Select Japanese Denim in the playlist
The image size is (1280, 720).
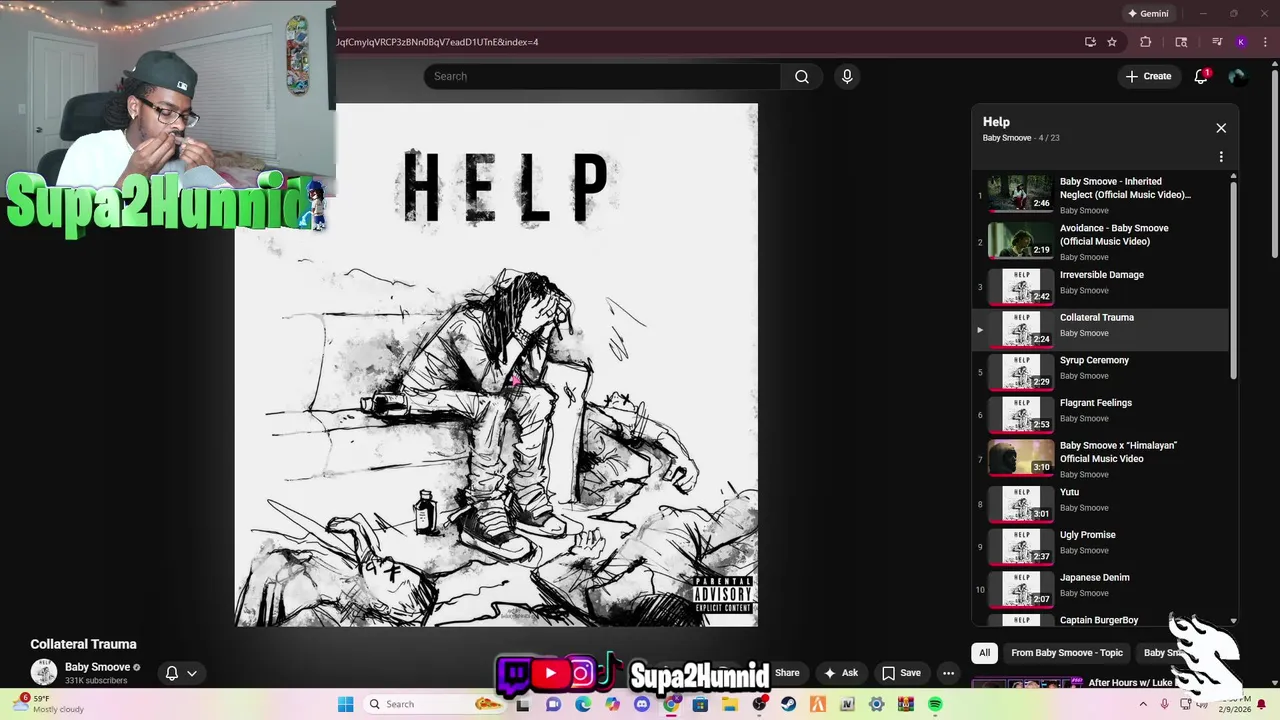(x=1100, y=589)
